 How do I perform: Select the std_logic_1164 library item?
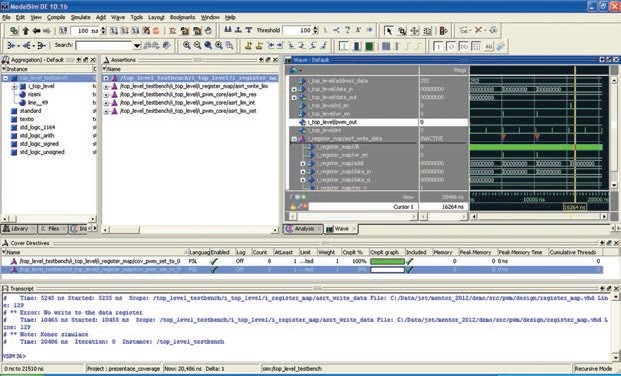click(37, 128)
